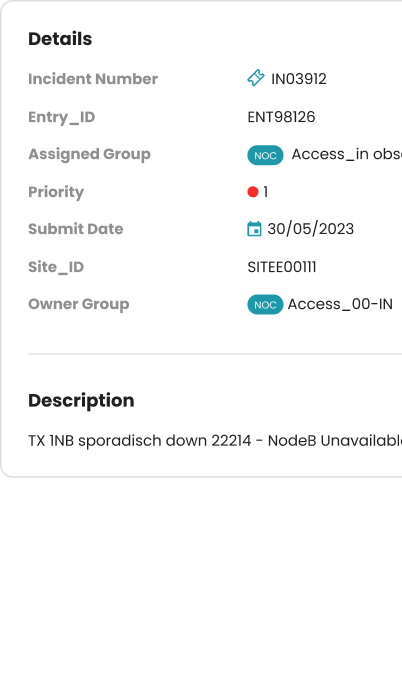Click the Assigned Group field label

click(90, 154)
